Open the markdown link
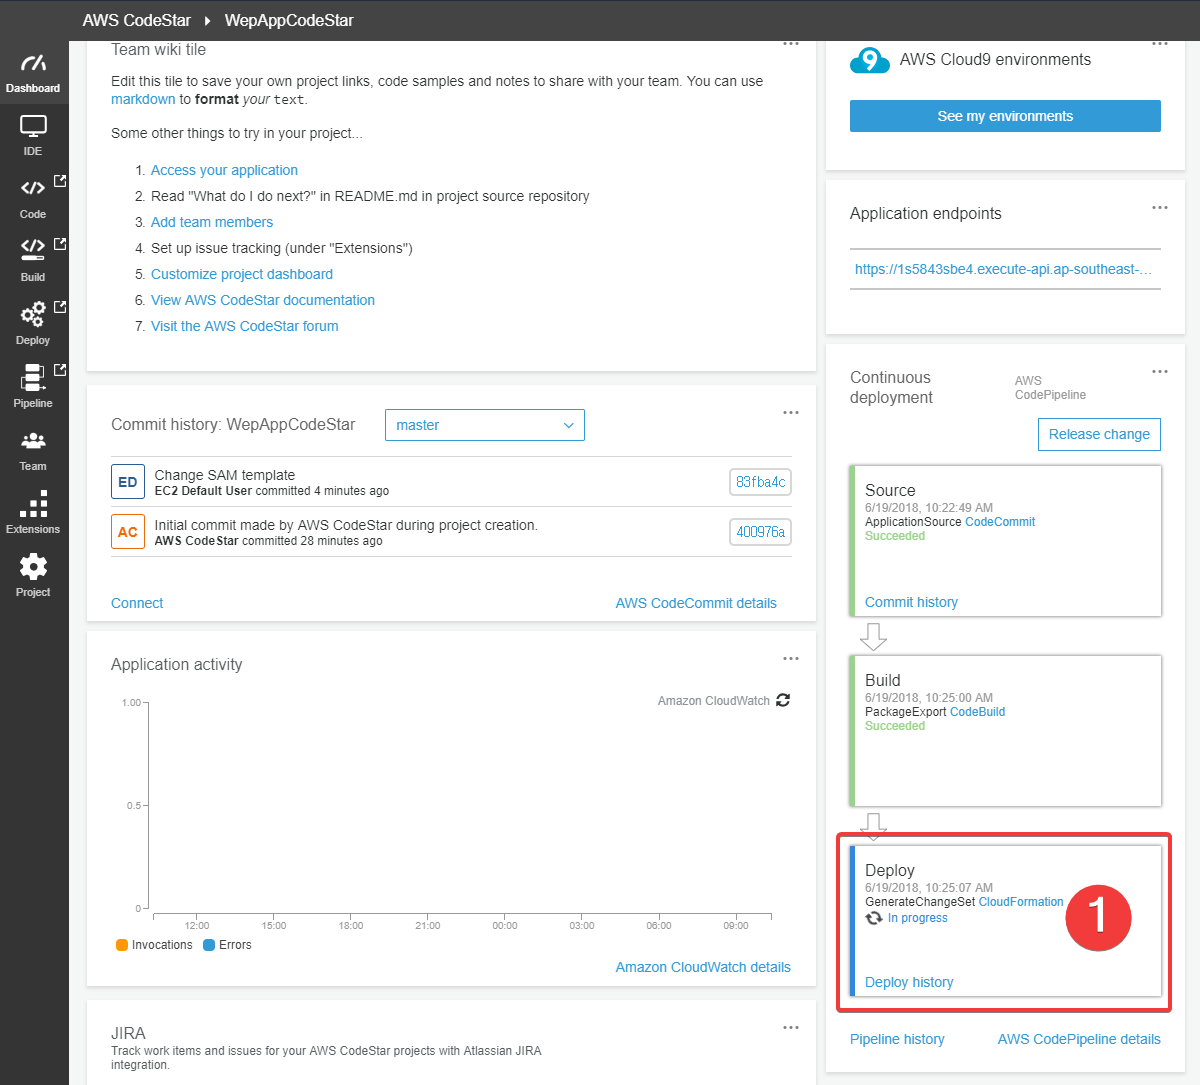Image resolution: width=1200 pixels, height=1085 pixels. point(143,99)
